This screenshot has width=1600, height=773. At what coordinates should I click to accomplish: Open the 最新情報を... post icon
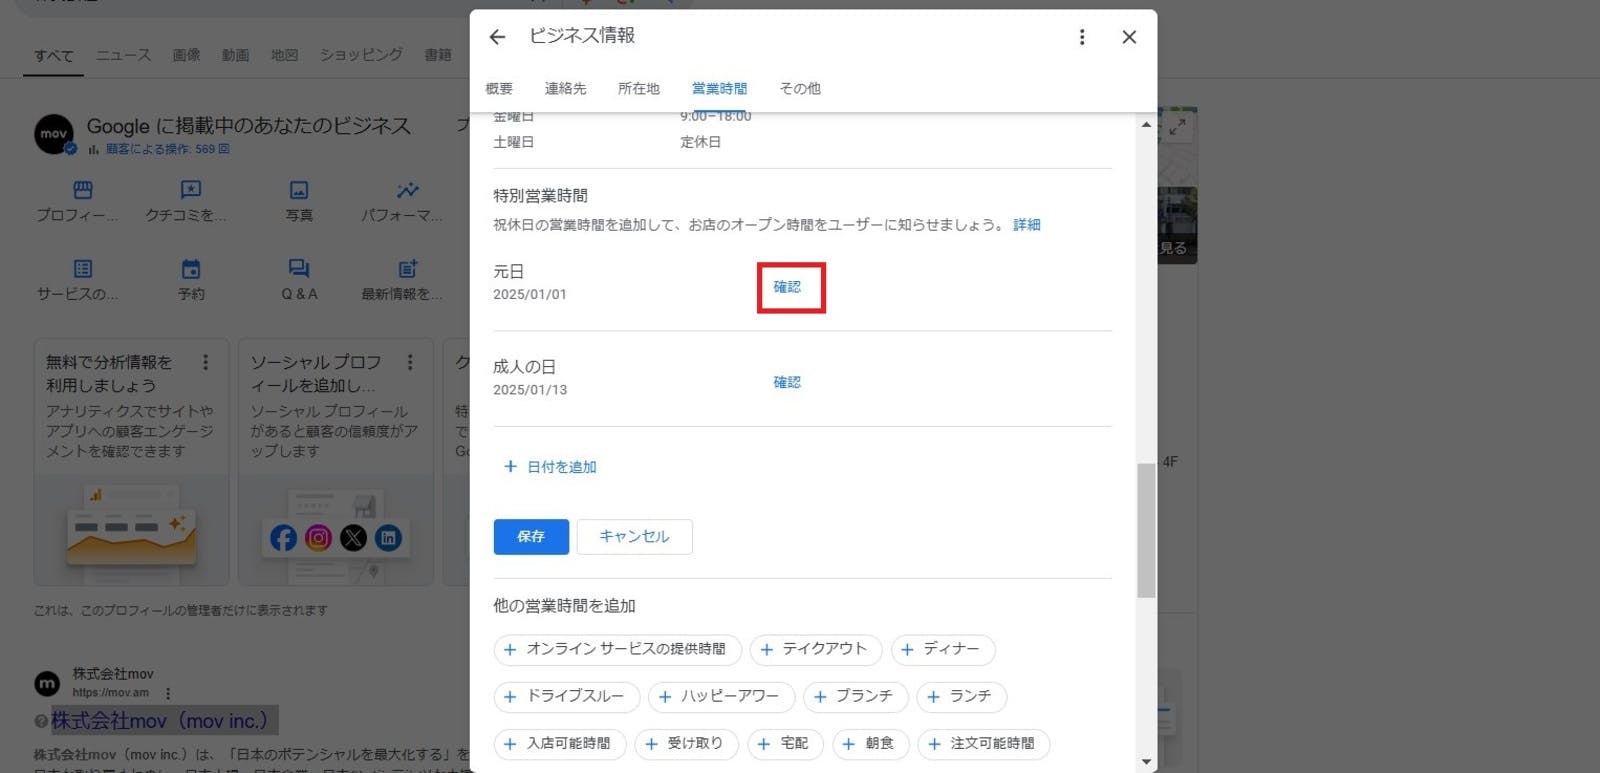(x=407, y=268)
